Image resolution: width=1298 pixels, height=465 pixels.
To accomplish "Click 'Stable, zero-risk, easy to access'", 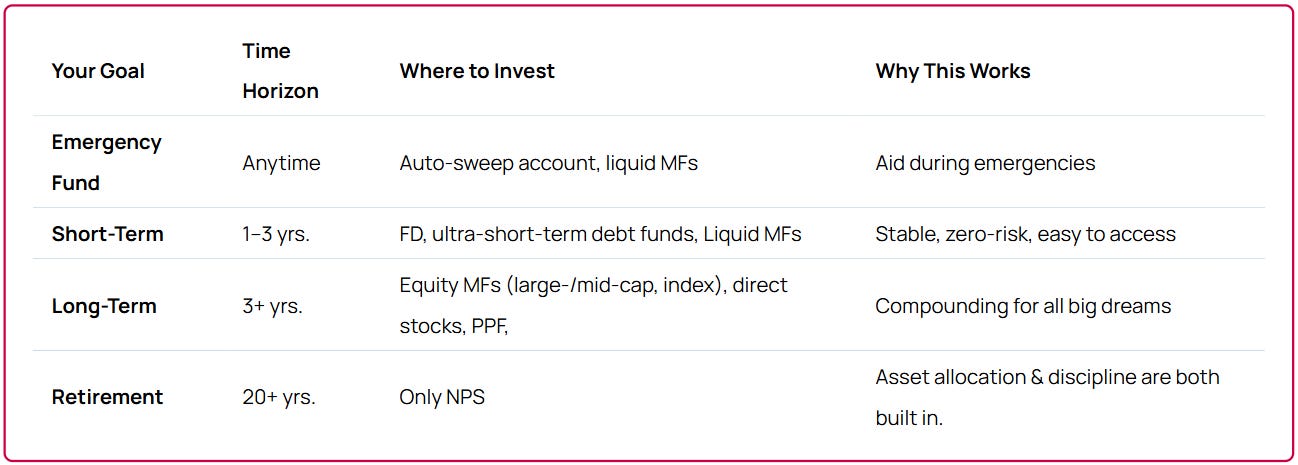I will pyautogui.click(x=1025, y=234).
